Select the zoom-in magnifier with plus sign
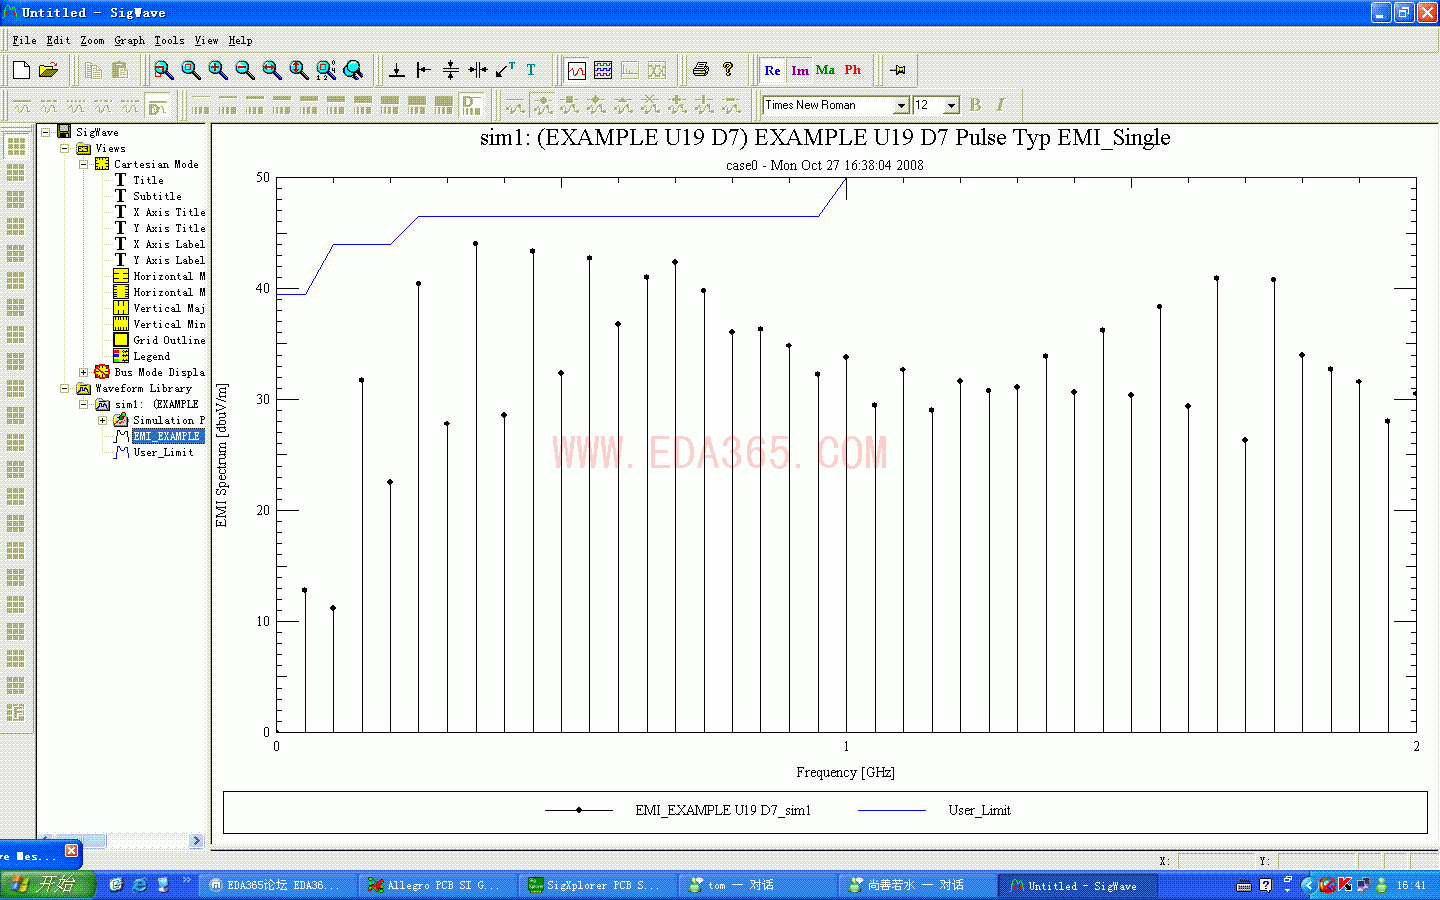The image size is (1440, 900). point(218,70)
